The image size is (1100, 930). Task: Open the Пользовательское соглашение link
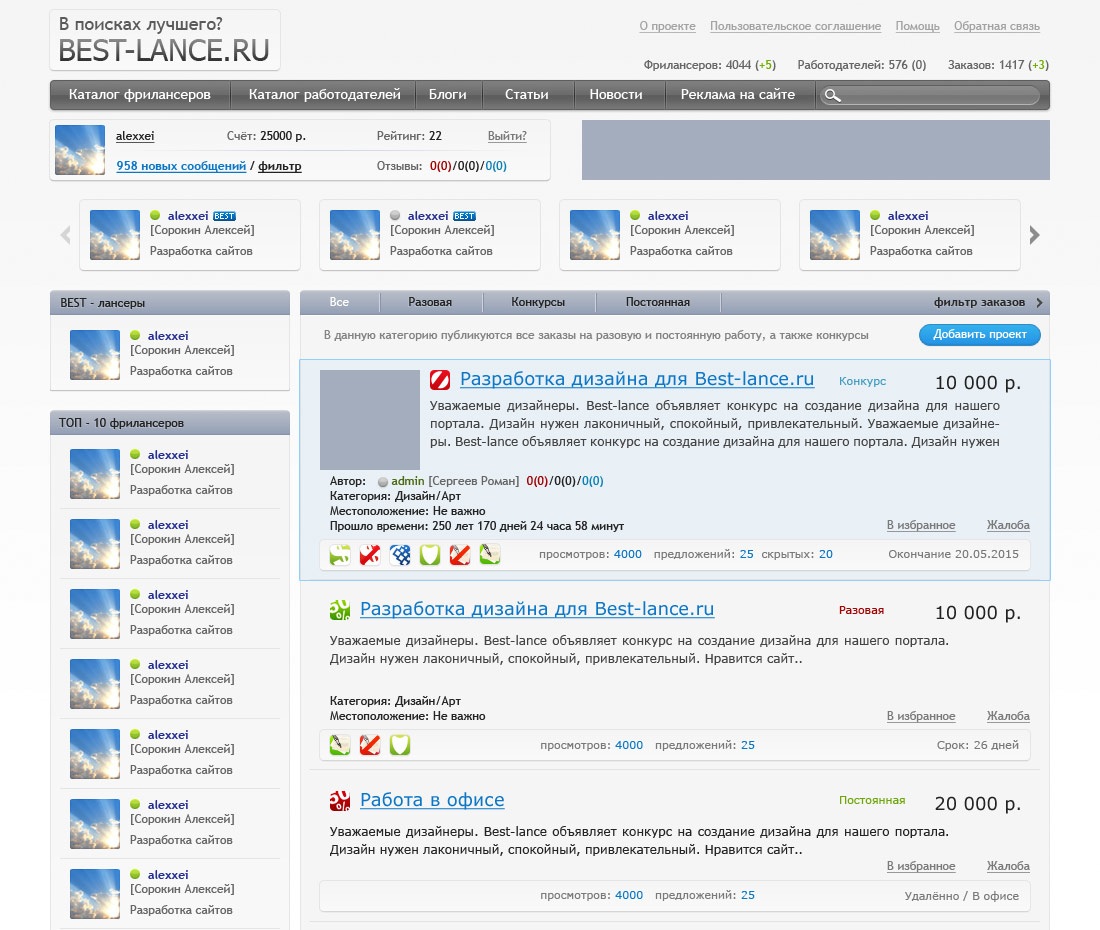click(x=796, y=26)
